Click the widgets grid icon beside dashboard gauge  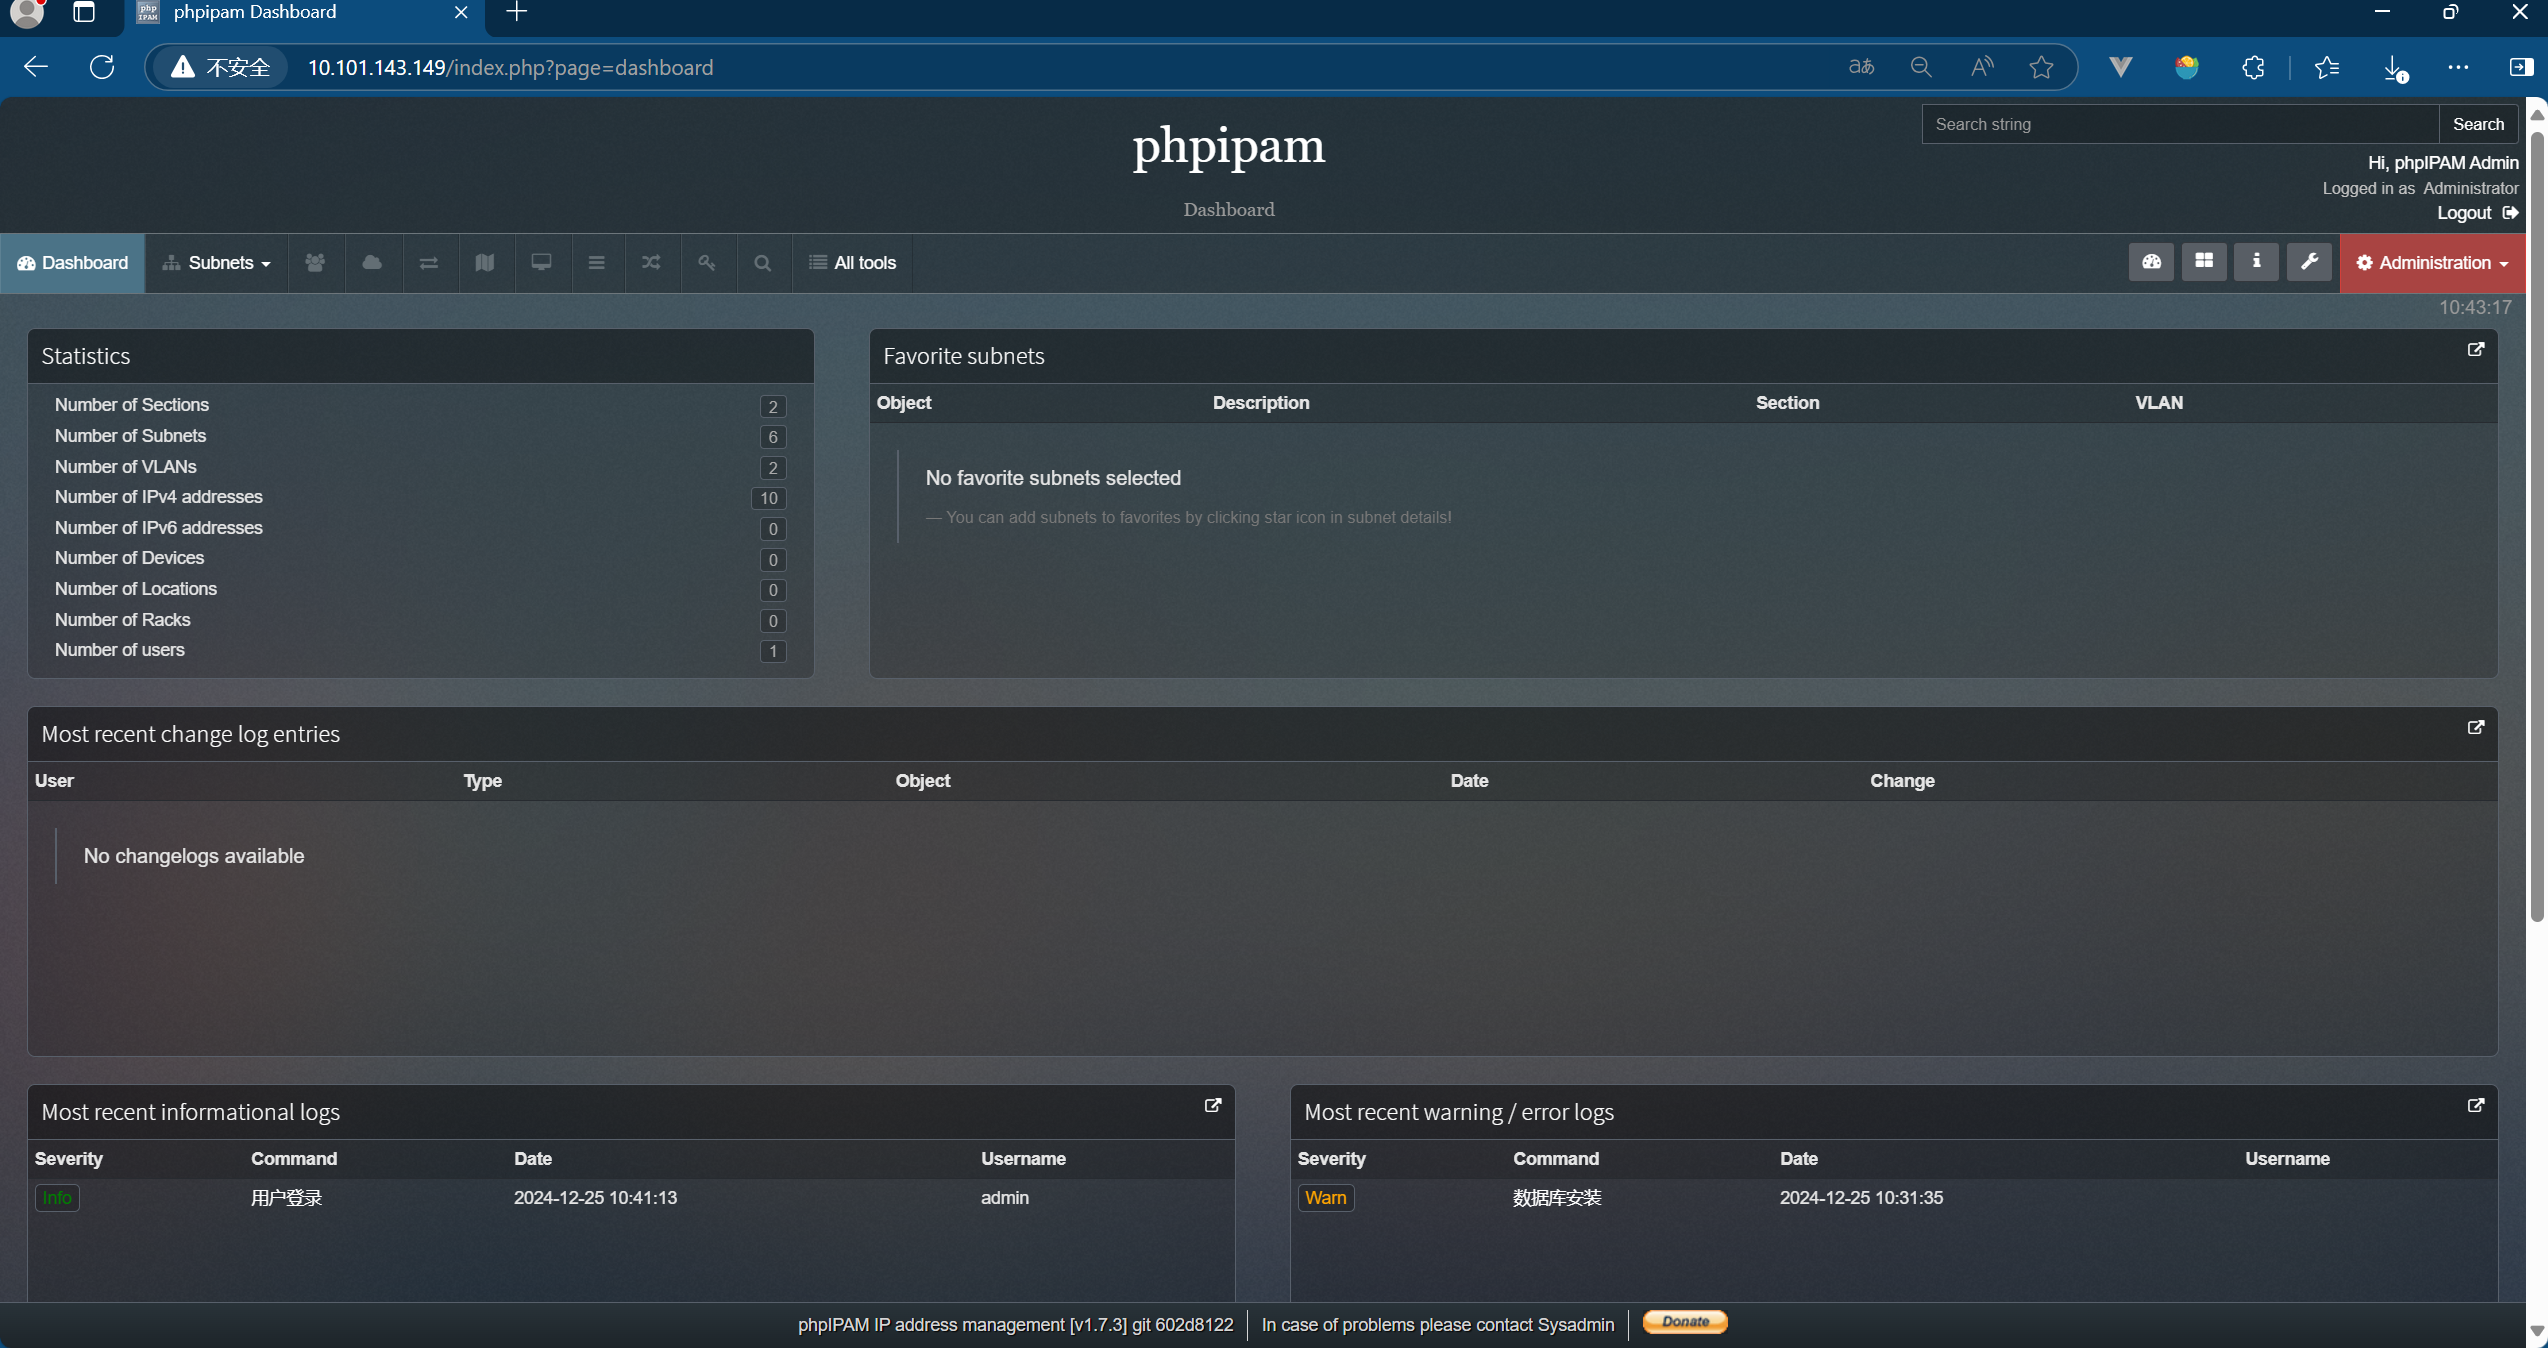tap(2204, 262)
